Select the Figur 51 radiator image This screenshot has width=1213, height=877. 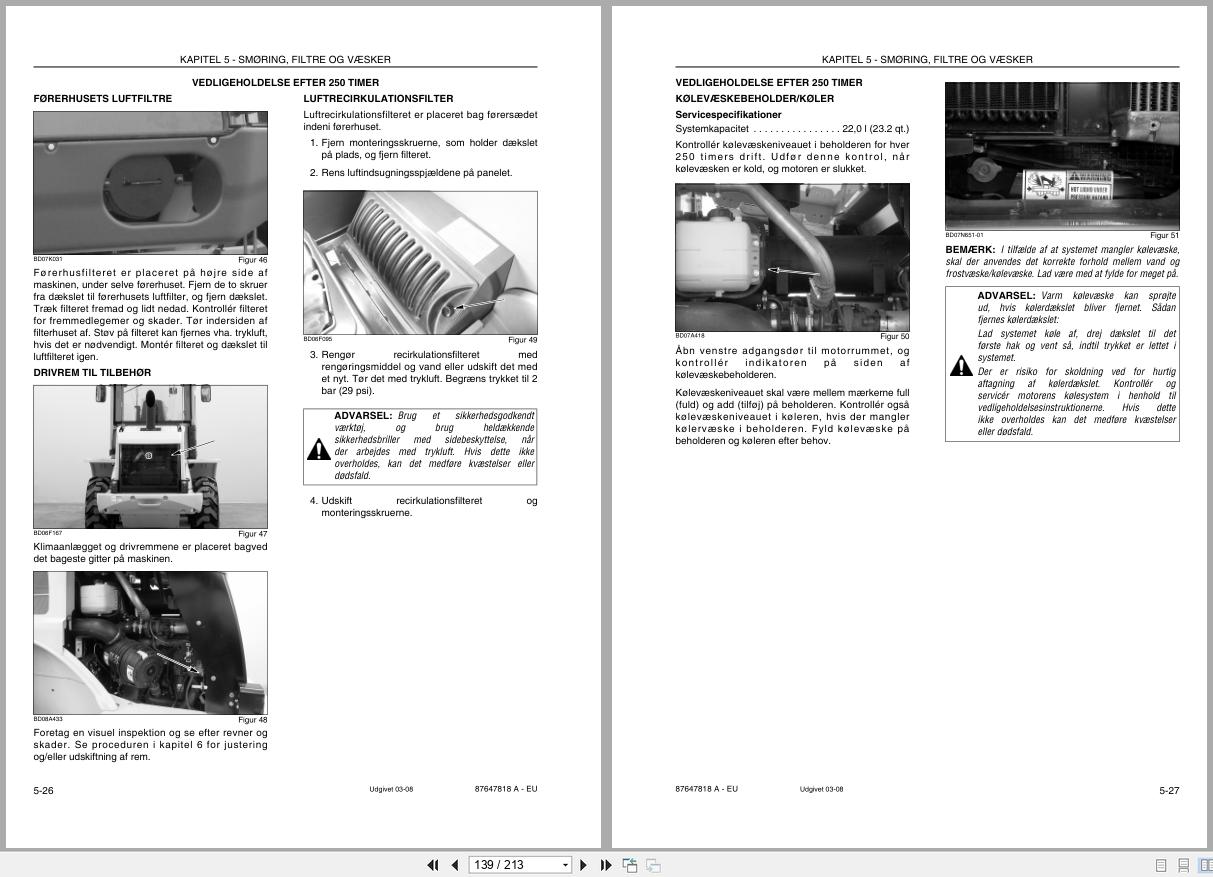click(1062, 156)
